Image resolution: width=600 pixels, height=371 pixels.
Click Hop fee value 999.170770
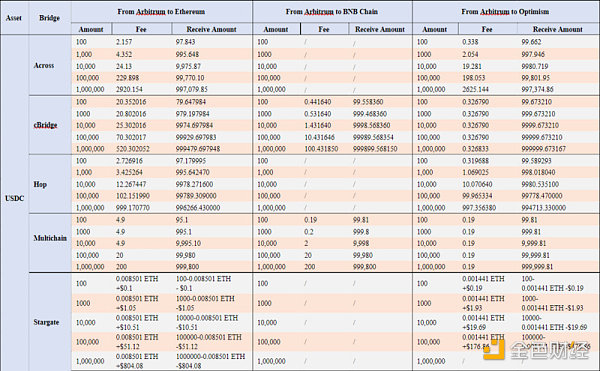[133, 208]
